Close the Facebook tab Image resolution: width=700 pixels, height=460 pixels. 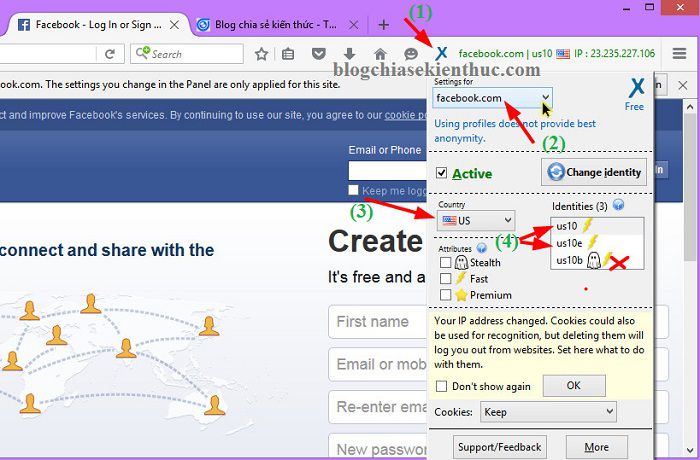(175, 25)
